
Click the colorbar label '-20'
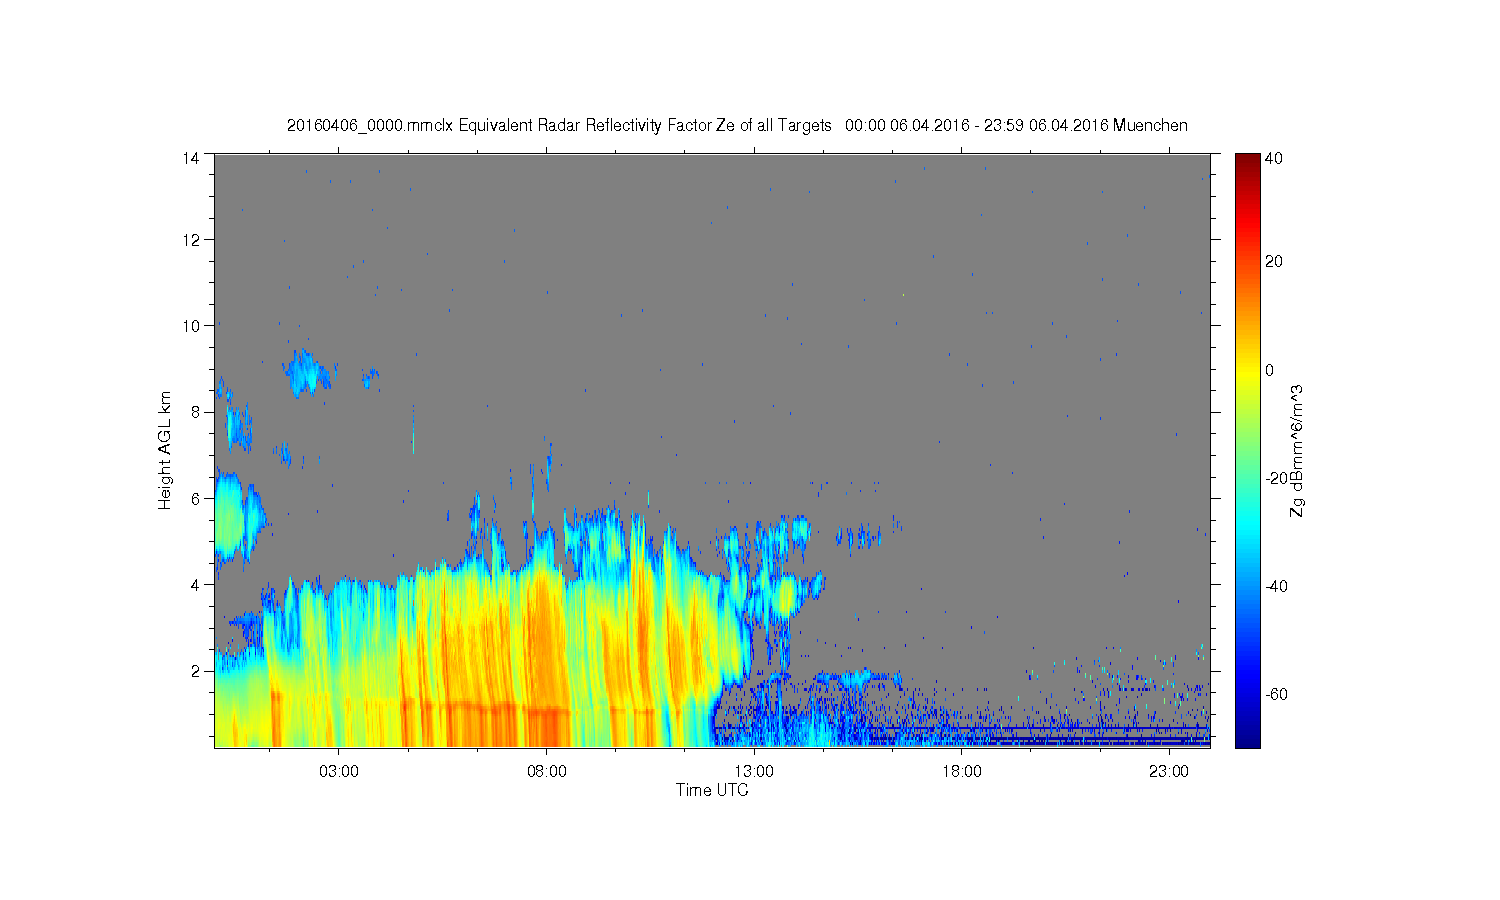tap(1276, 478)
